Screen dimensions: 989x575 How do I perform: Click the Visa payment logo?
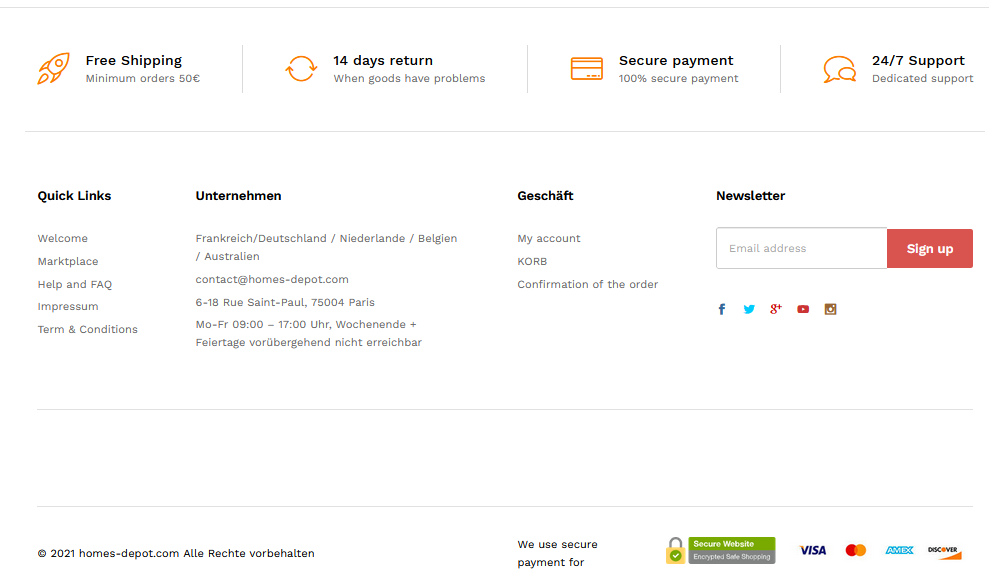[812, 550]
